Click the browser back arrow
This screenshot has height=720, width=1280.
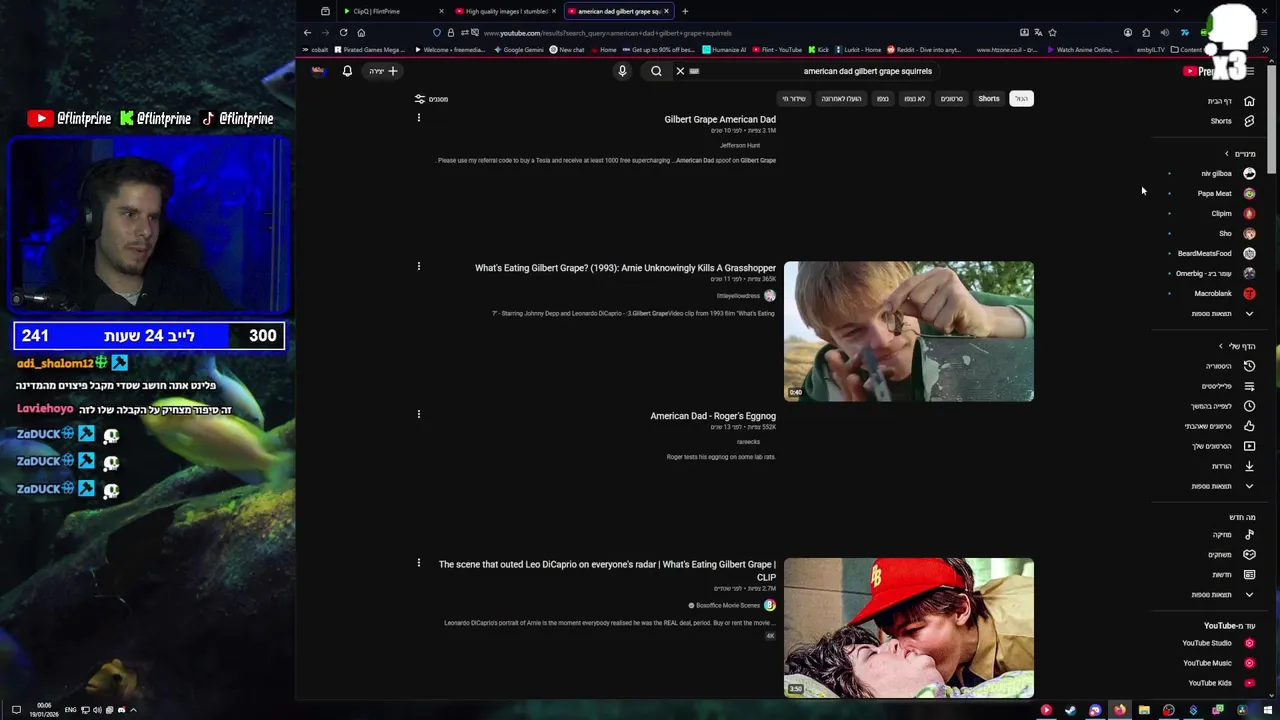click(307, 32)
